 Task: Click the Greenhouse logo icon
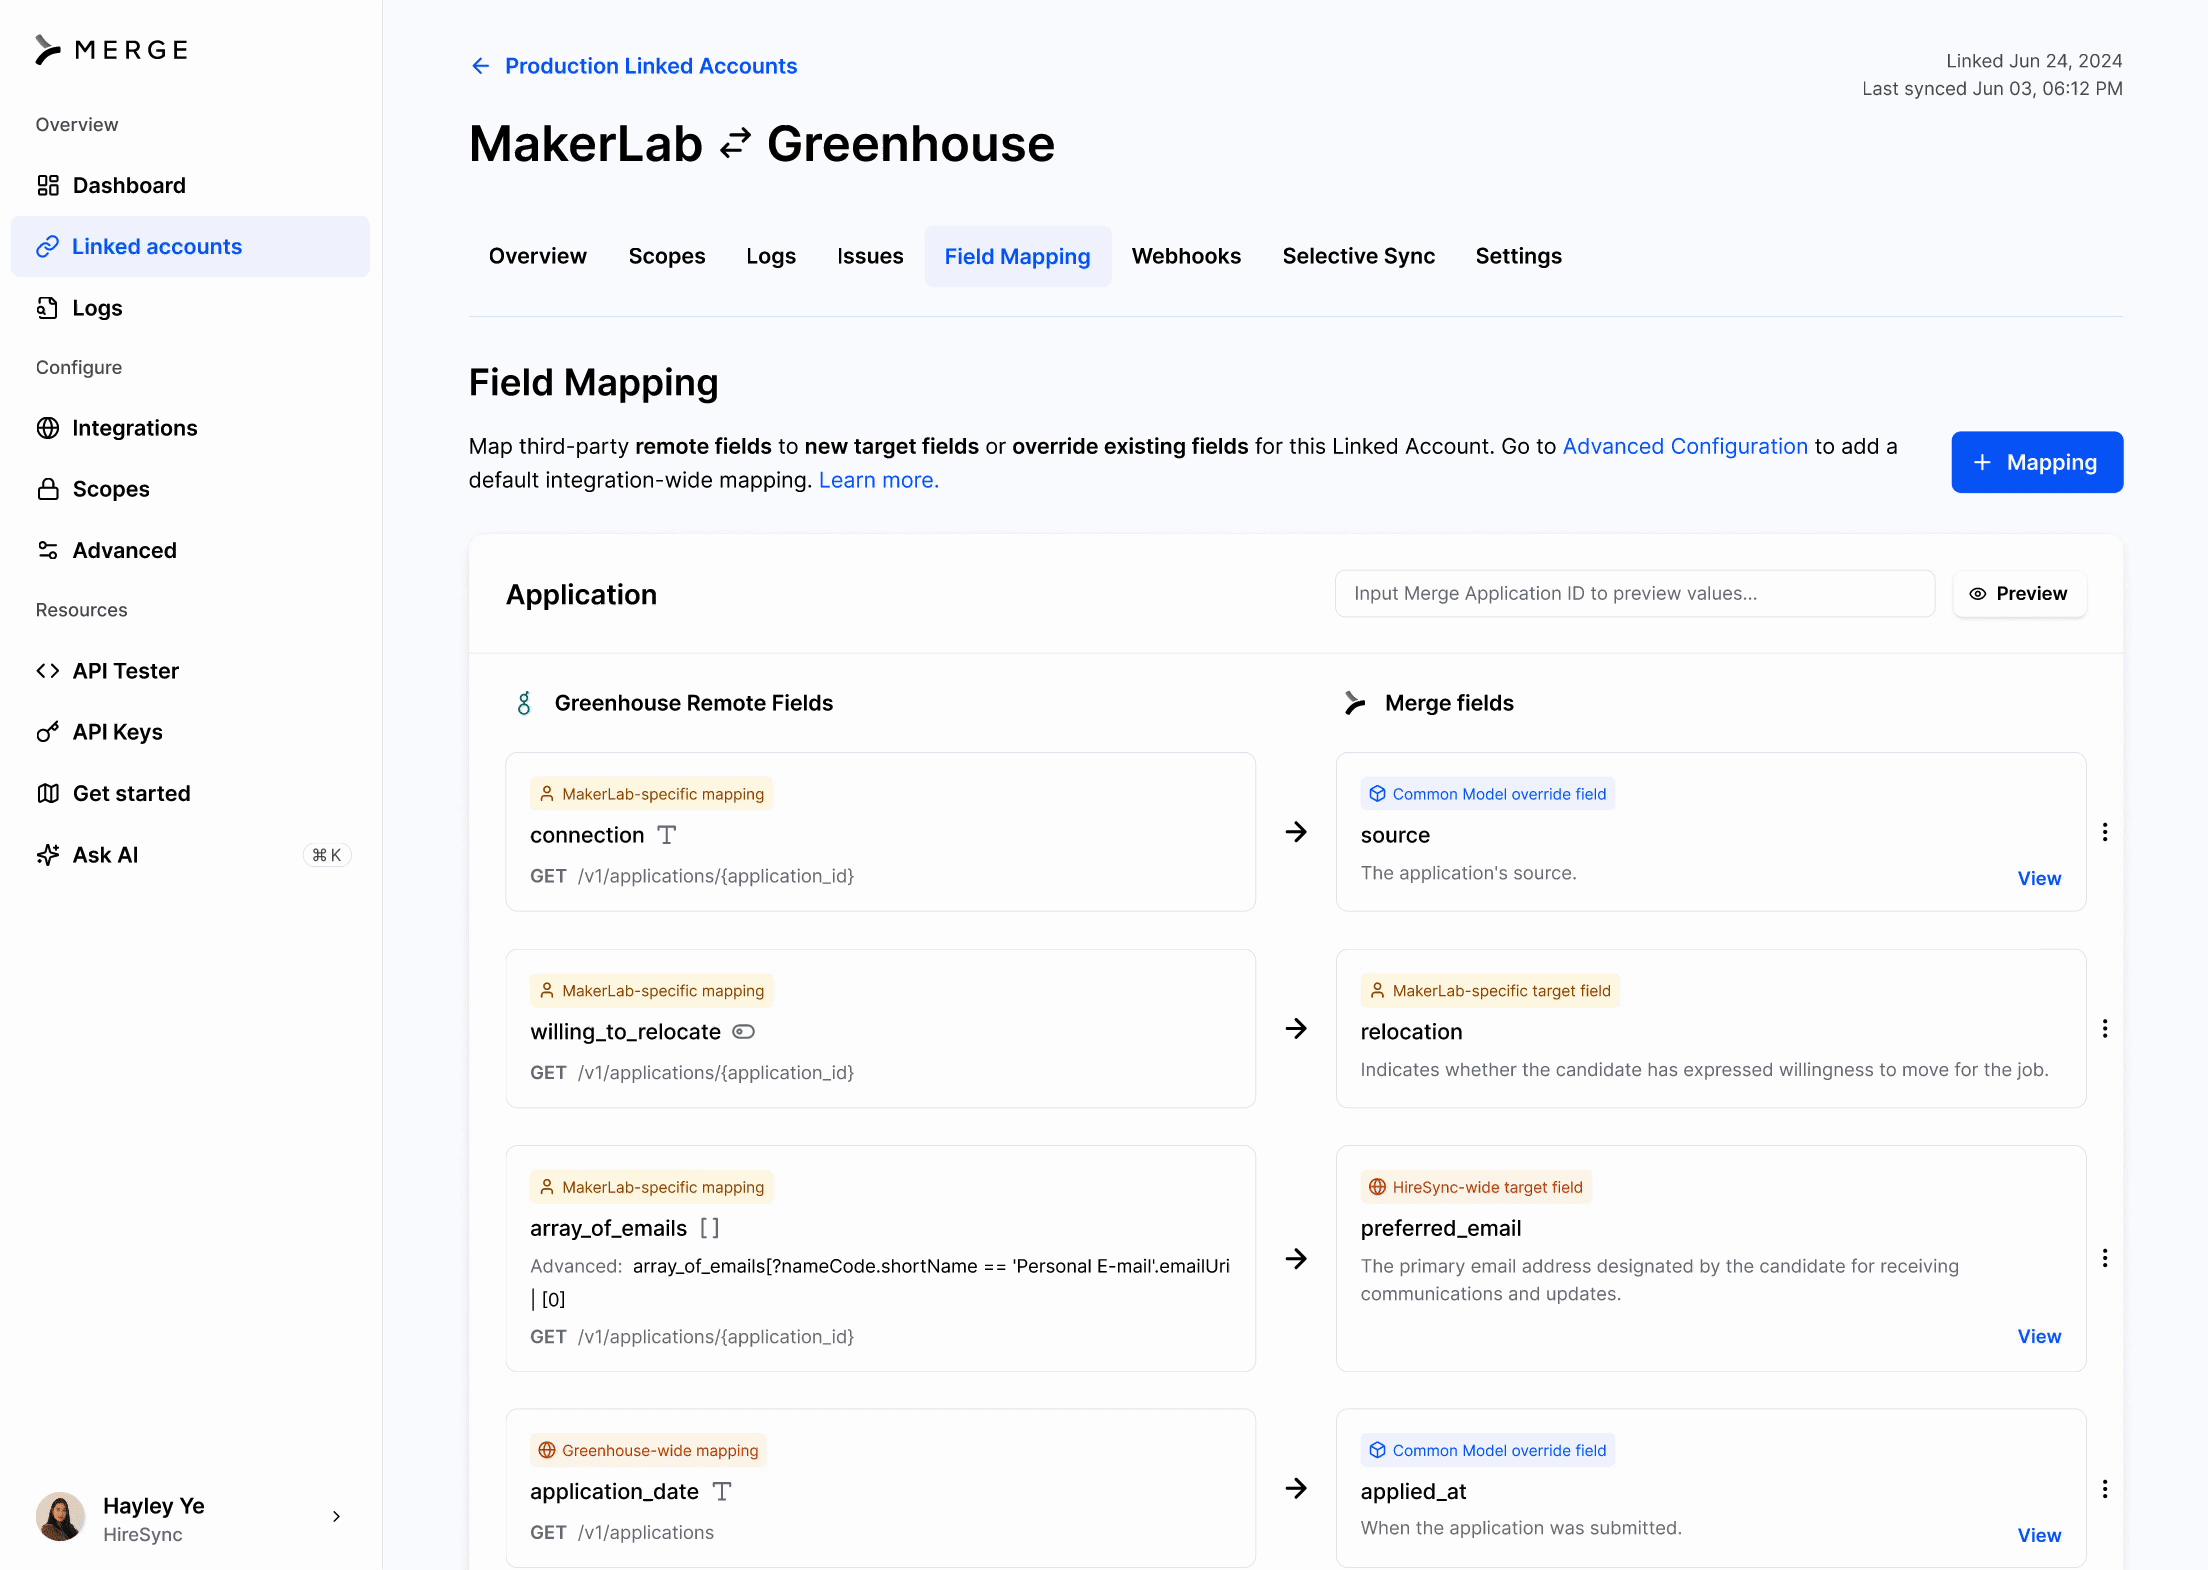click(x=524, y=703)
